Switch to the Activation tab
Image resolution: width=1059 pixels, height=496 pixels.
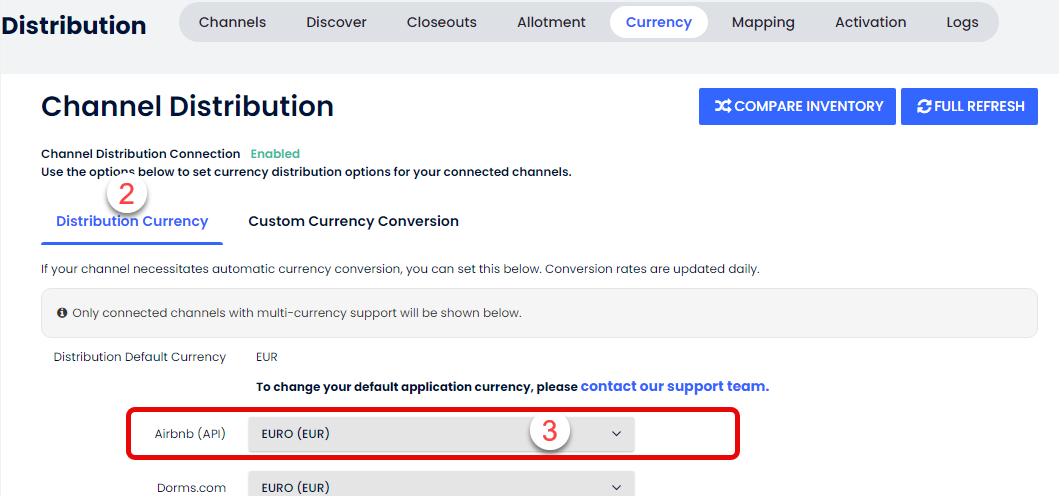(x=870, y=22)
